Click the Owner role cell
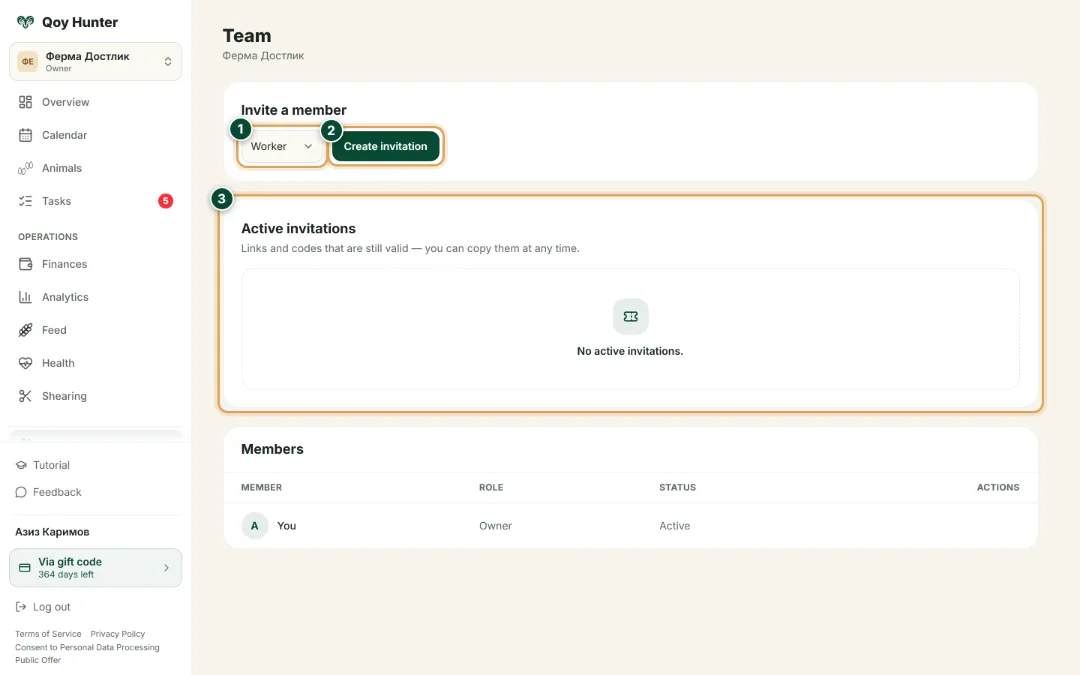 tap(495, 526)
